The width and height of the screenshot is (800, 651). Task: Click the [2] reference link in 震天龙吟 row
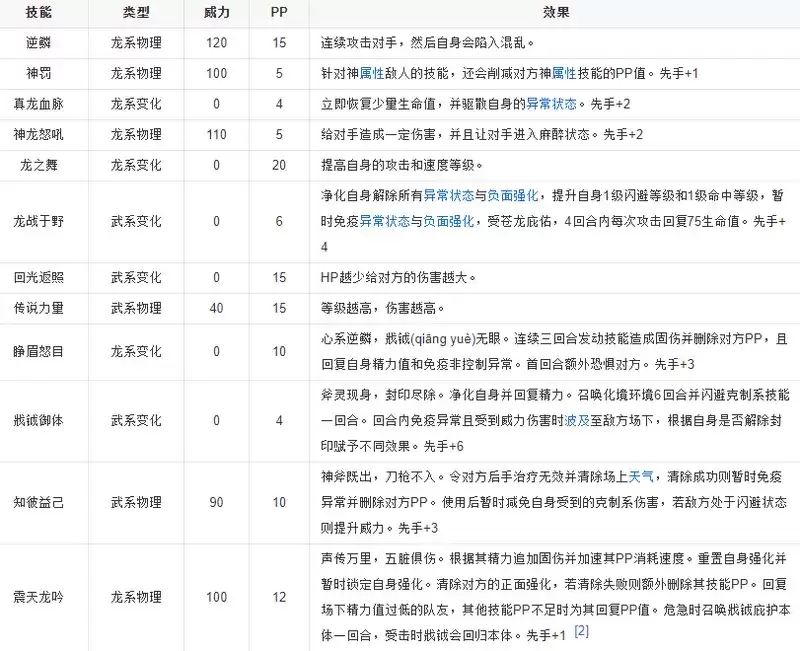click(580, 633)
